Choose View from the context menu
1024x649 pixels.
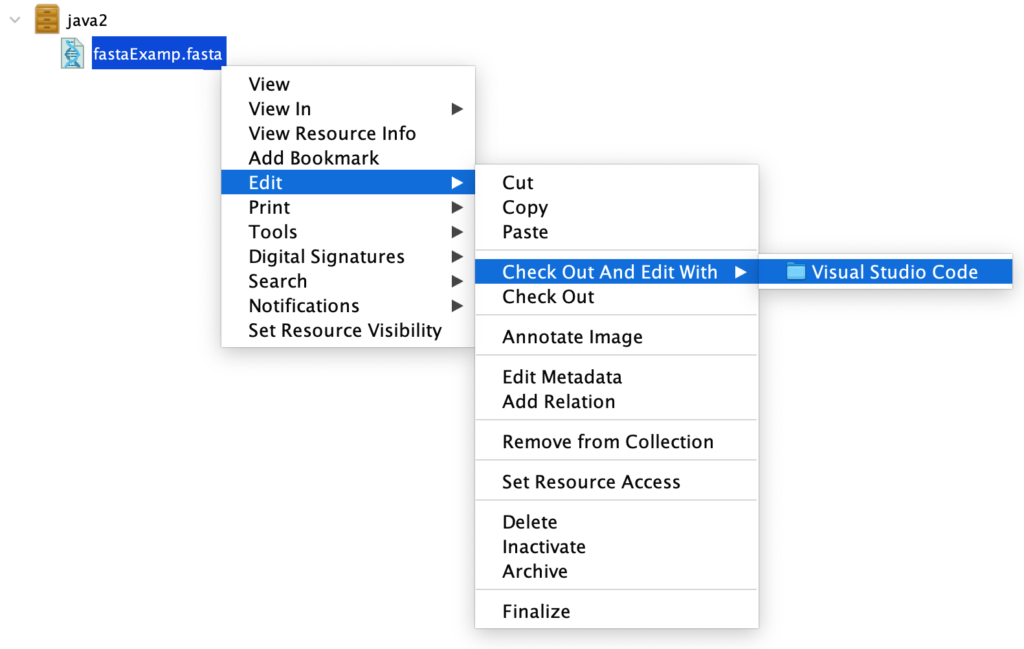click(269, 85)
